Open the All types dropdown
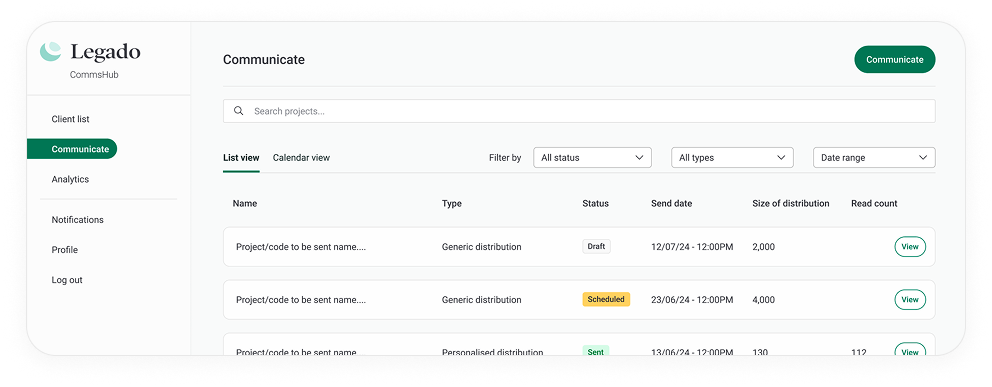The height and width of the screenshot is (387, 992). point(732,158)
